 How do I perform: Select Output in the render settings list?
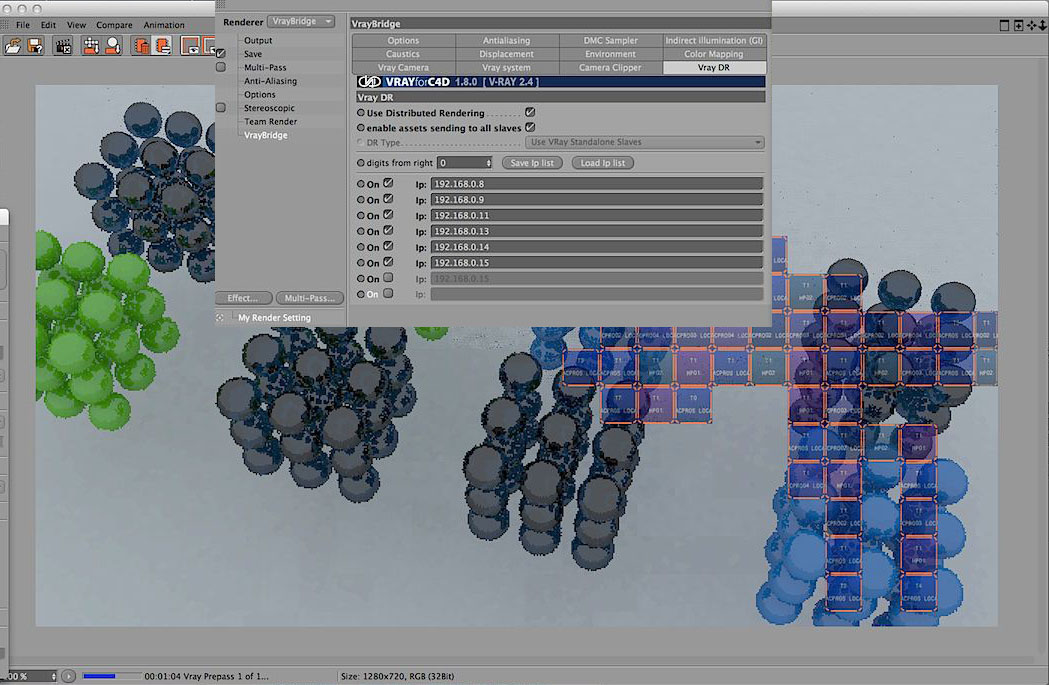tap(258, 40)
